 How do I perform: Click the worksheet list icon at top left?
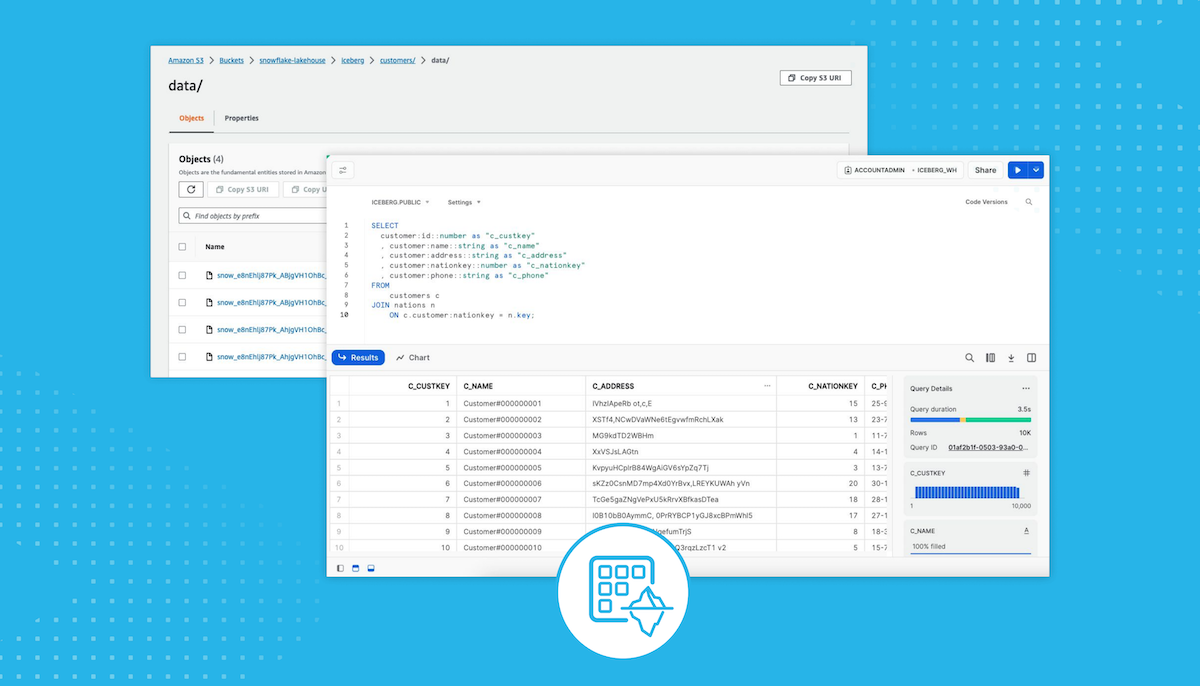(342, 170)
